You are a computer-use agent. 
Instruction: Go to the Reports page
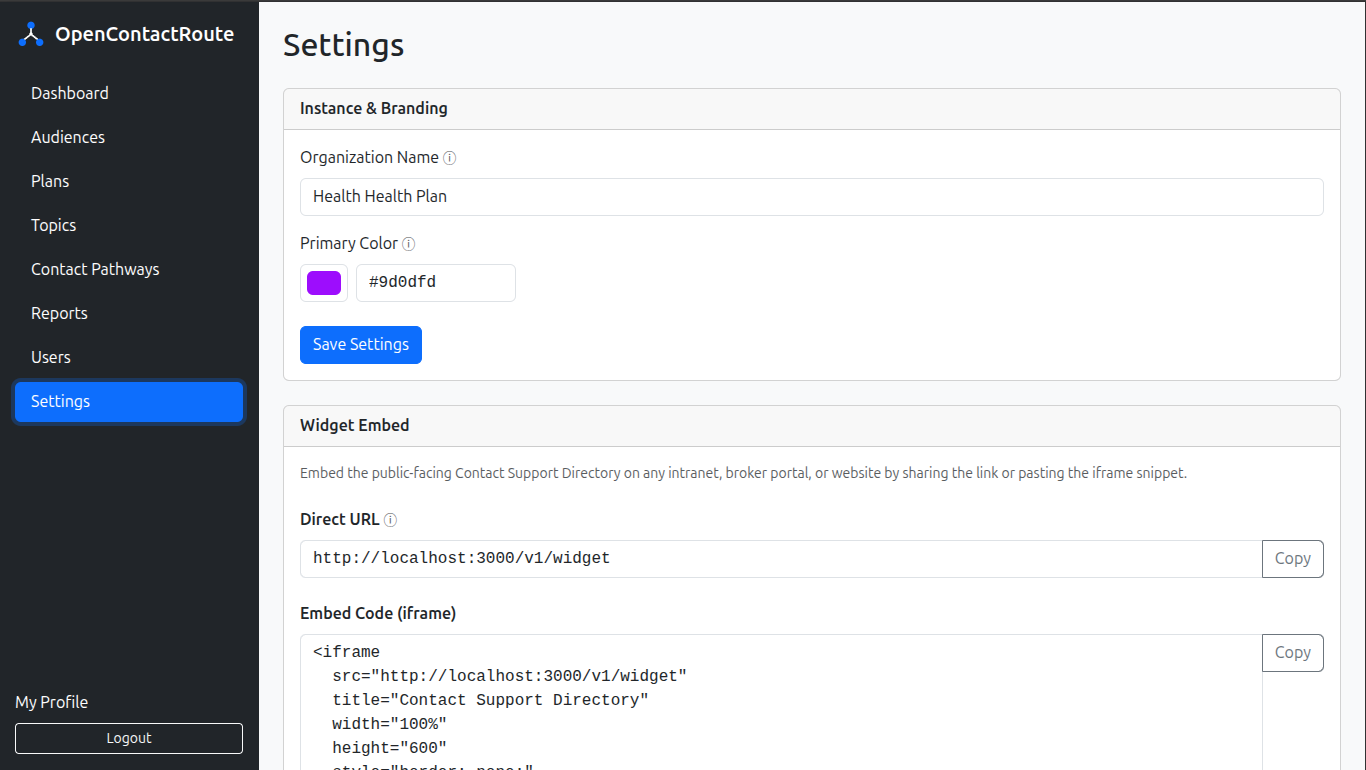click(59, 313)
